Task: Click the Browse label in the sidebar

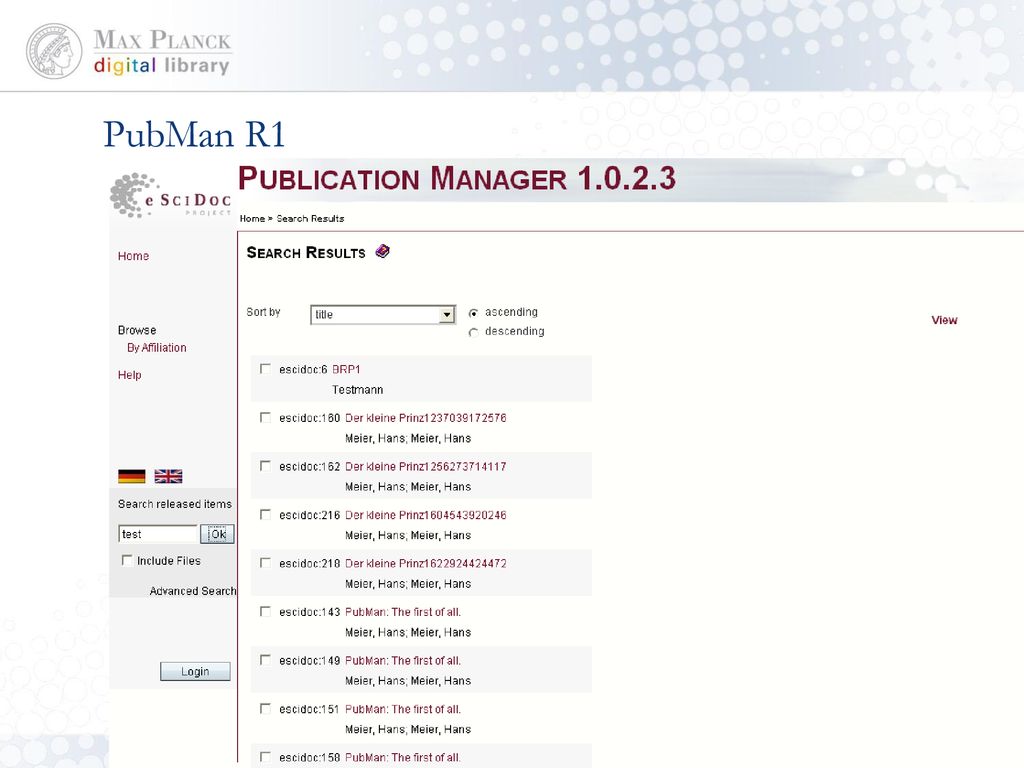Action: tap(137, 330)
